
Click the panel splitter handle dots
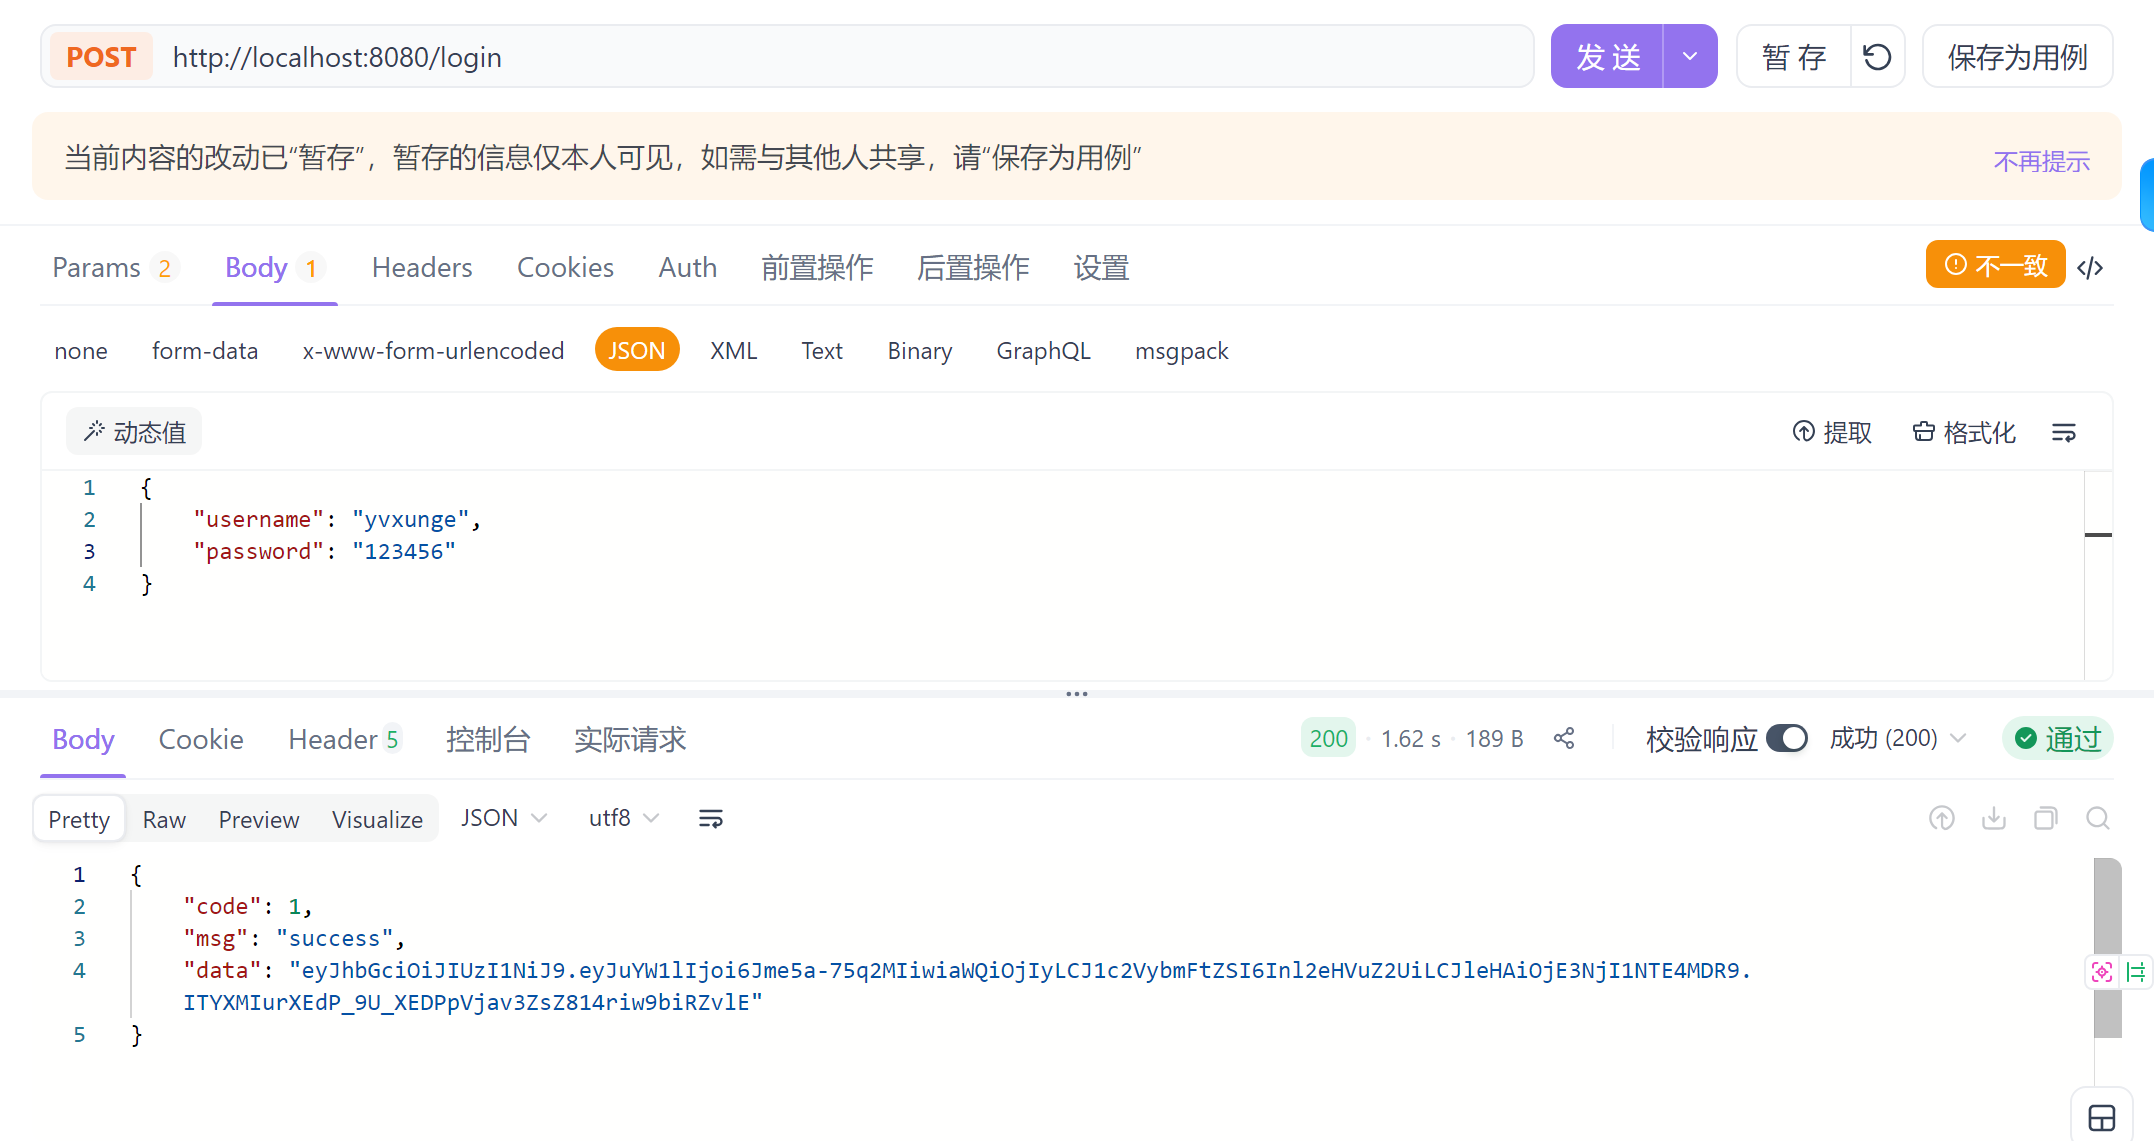pos(1077,693)
